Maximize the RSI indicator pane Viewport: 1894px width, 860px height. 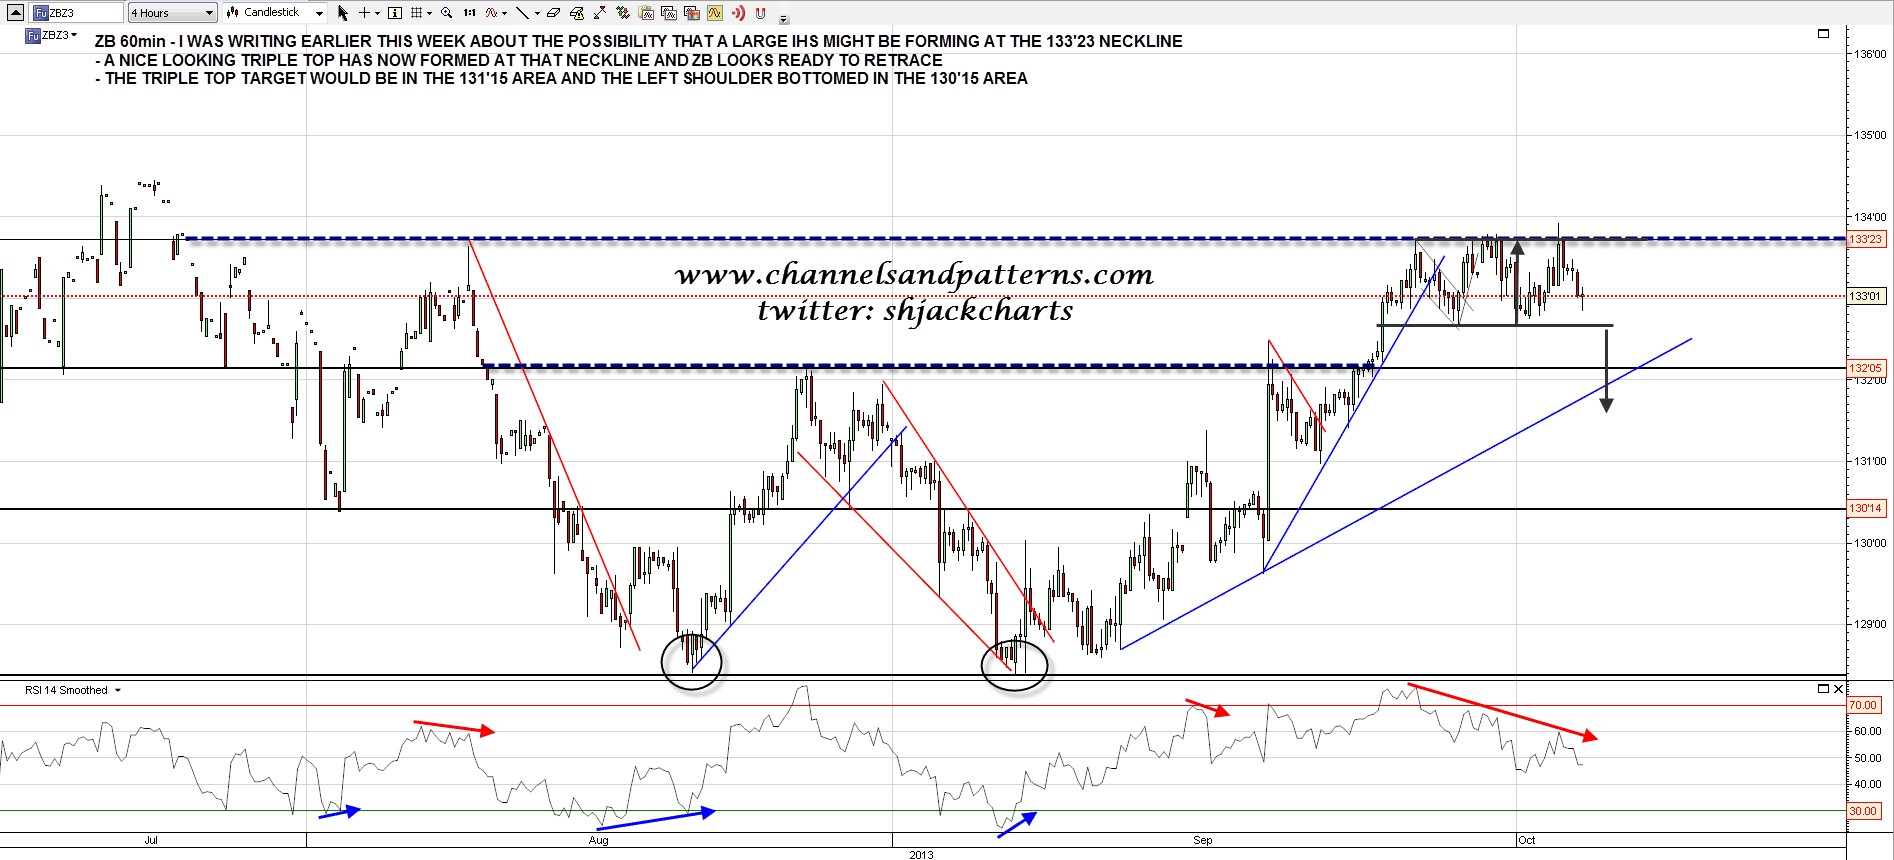click(1822, 689)
